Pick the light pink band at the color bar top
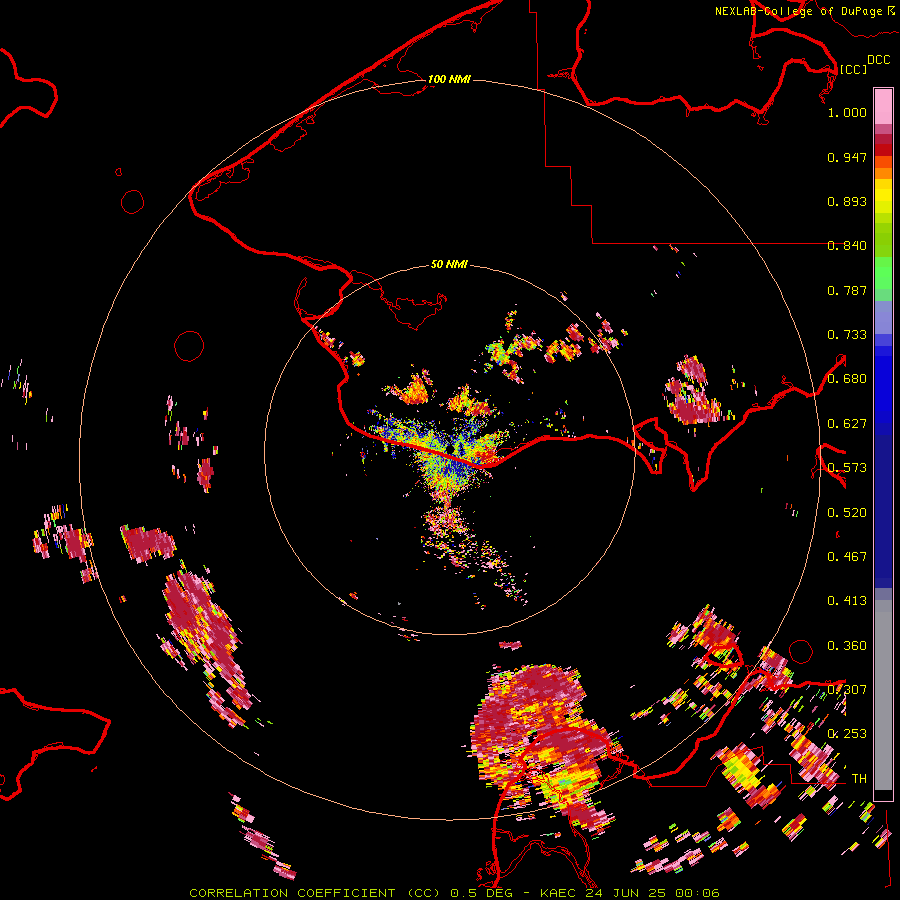 [x=883, y=106]
